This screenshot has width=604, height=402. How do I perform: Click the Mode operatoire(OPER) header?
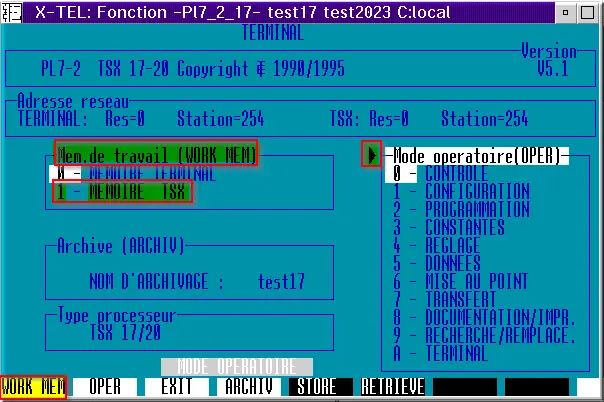477,156
